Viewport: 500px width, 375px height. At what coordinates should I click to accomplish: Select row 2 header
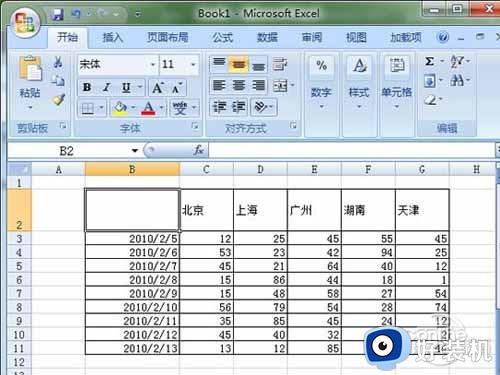19,210
